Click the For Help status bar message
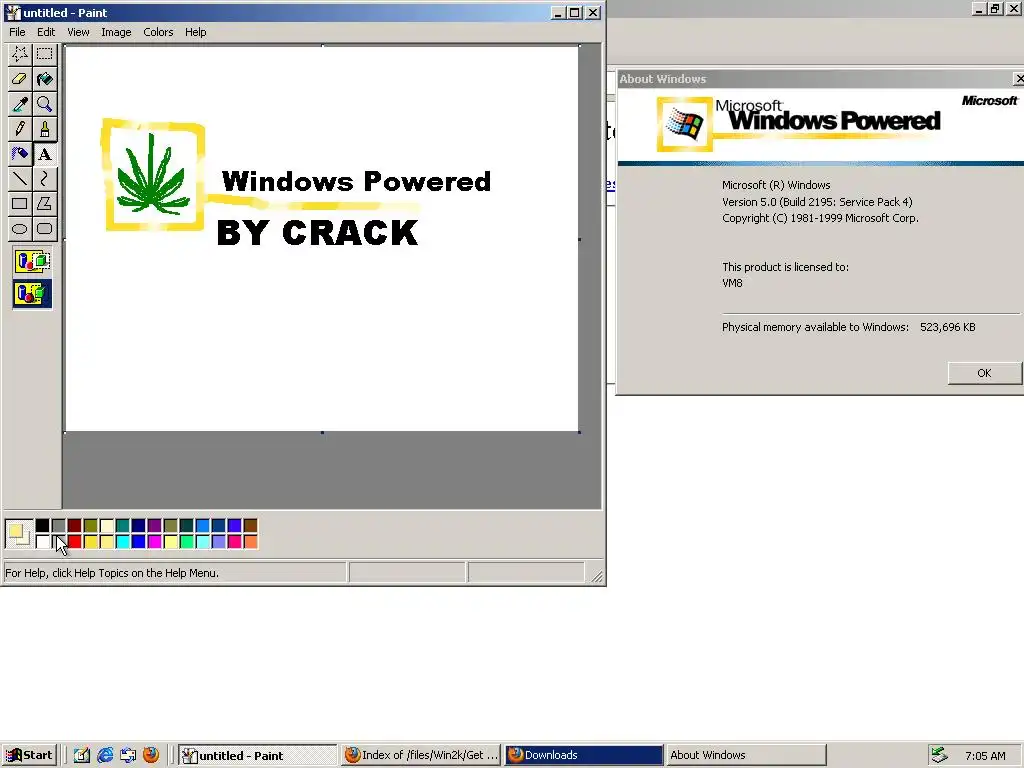 (112, 573)
